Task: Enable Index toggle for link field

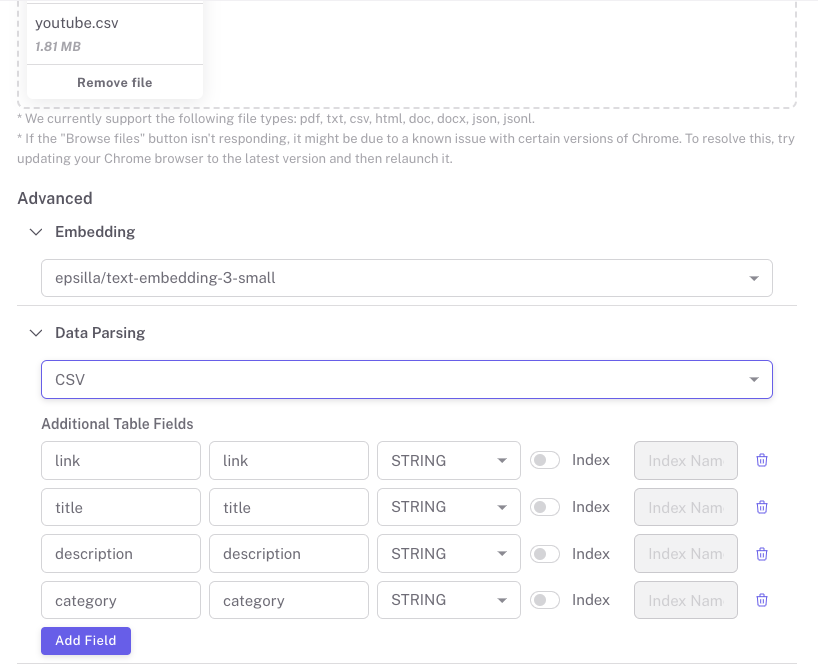Action: 545,461
